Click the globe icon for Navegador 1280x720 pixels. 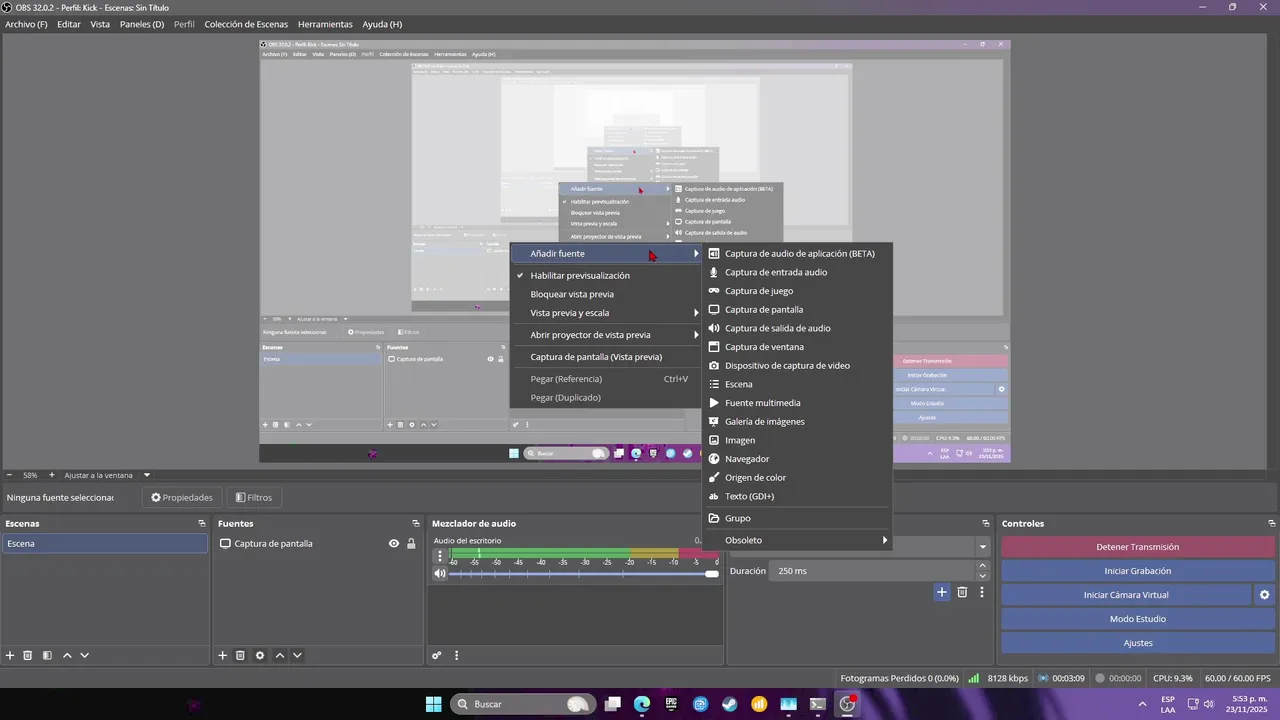tap(714, 459)
